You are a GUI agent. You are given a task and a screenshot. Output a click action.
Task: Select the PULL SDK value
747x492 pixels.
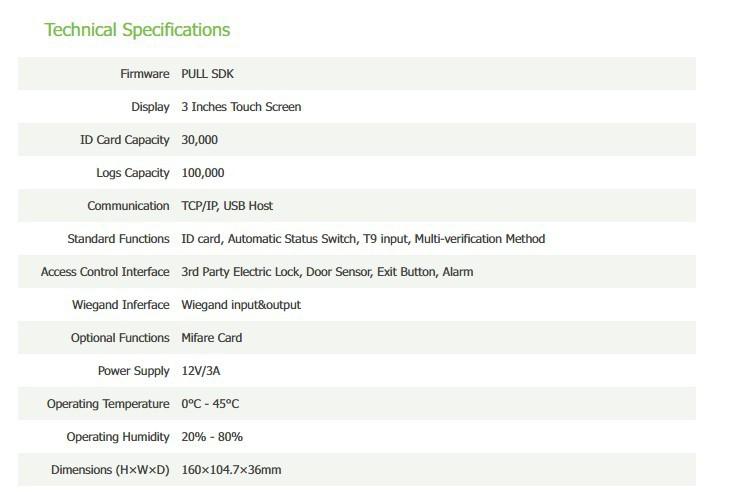point(208,74)
